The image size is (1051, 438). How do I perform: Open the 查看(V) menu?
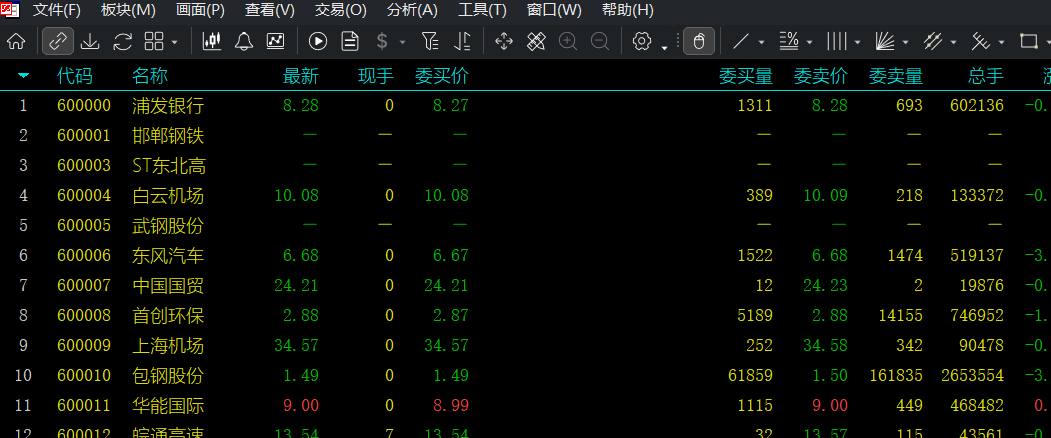click(x=270, y=10)
